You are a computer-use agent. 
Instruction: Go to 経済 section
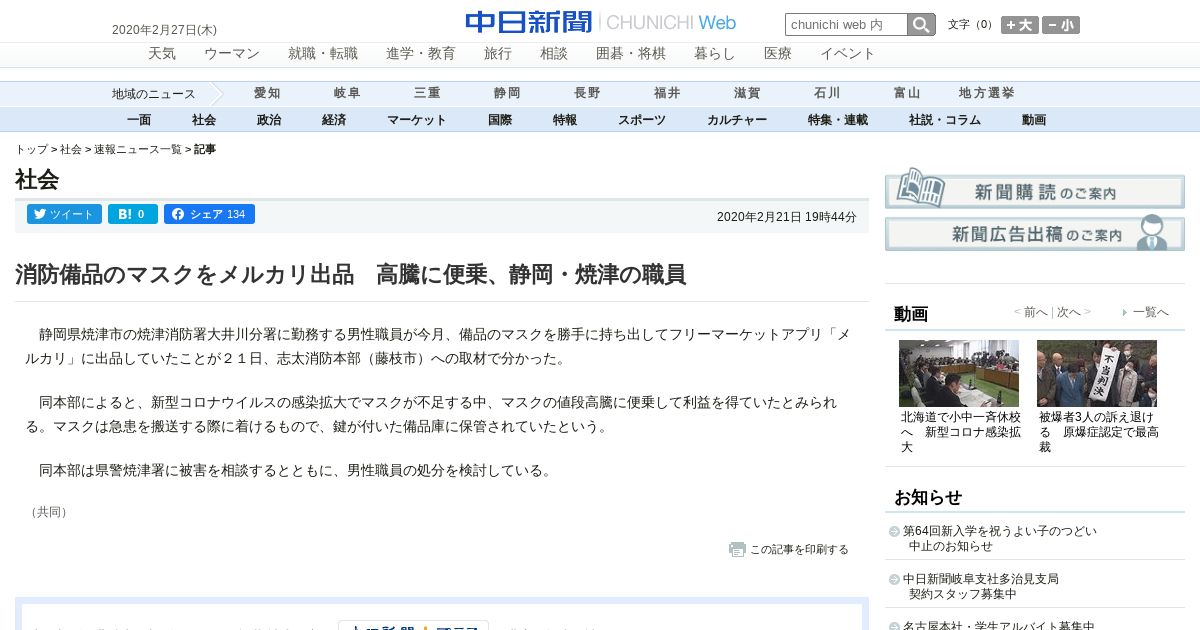click(334, 120)
